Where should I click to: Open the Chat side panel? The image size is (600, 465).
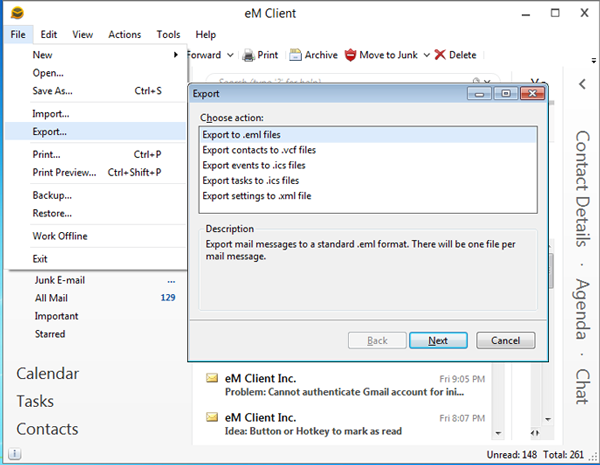582,387
